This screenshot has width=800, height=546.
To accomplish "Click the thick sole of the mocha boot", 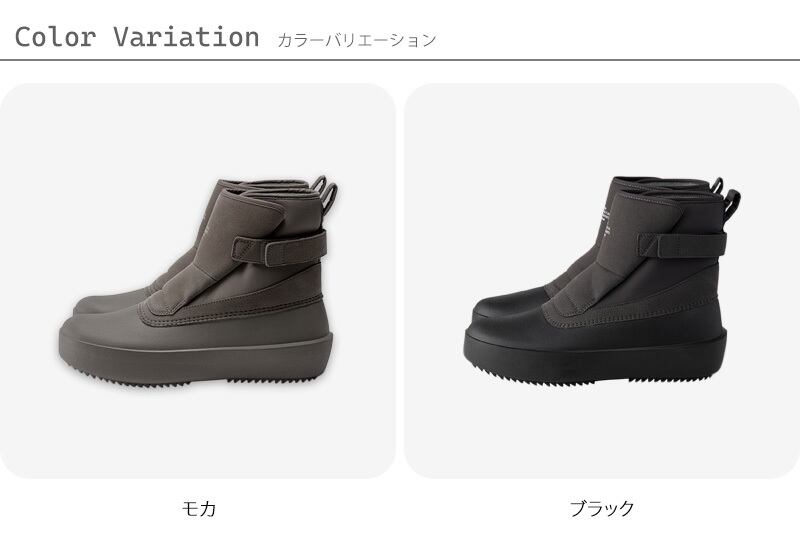I will [196, 358].
